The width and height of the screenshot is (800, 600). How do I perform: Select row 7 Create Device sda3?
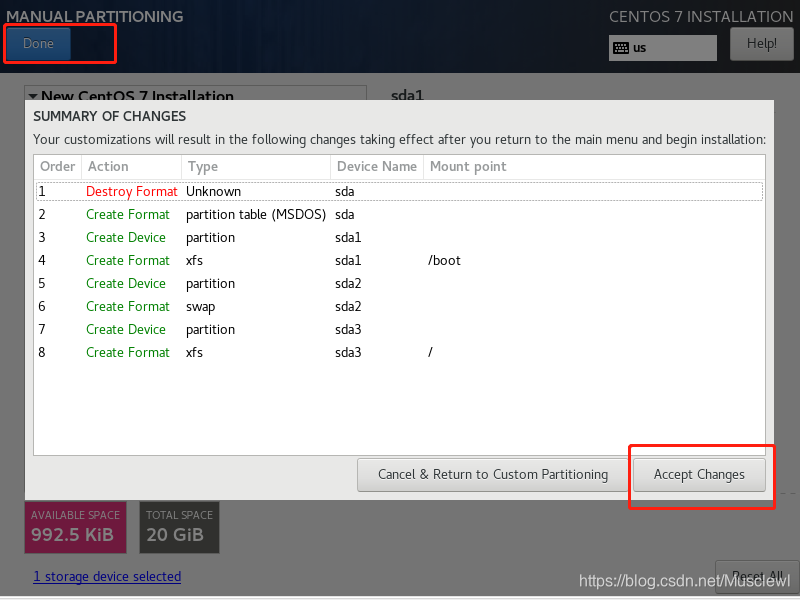coord(399,329)
